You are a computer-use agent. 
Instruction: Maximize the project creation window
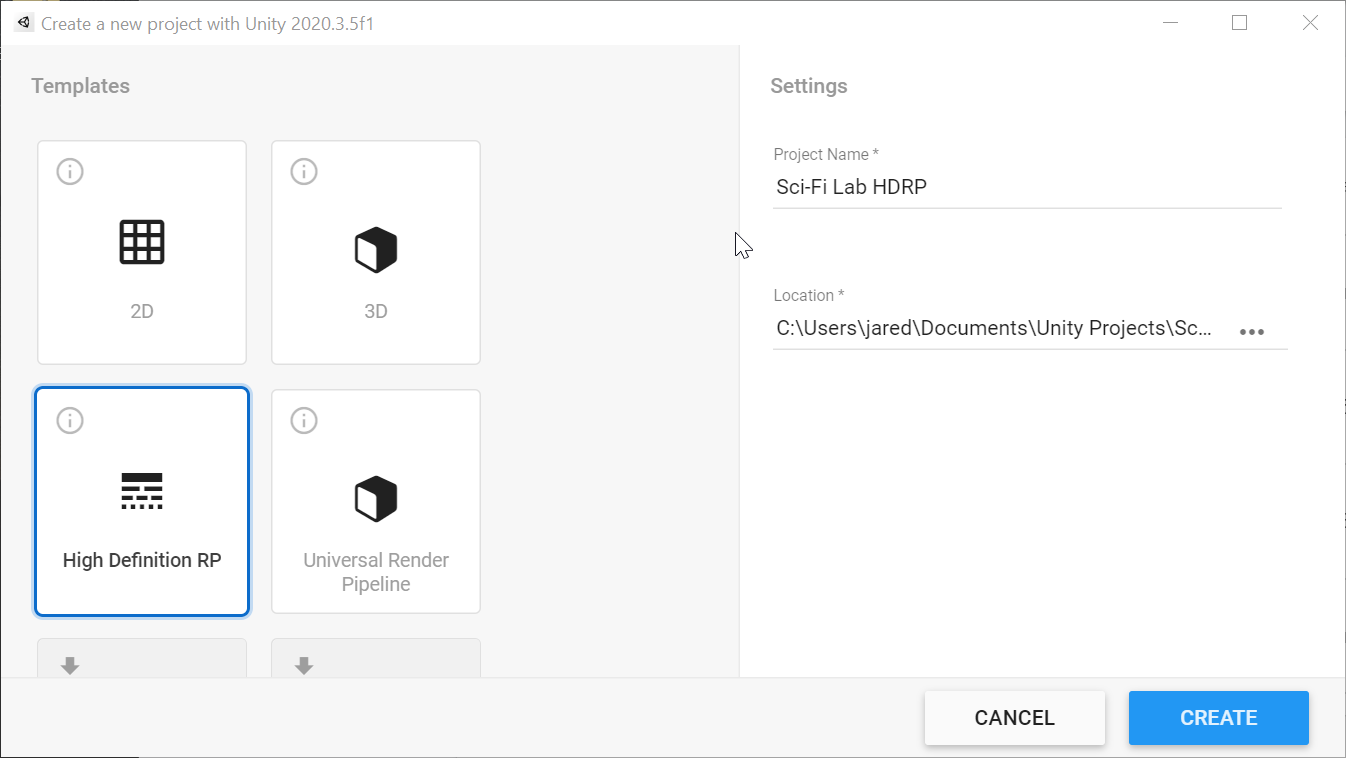pos(1240,23)
